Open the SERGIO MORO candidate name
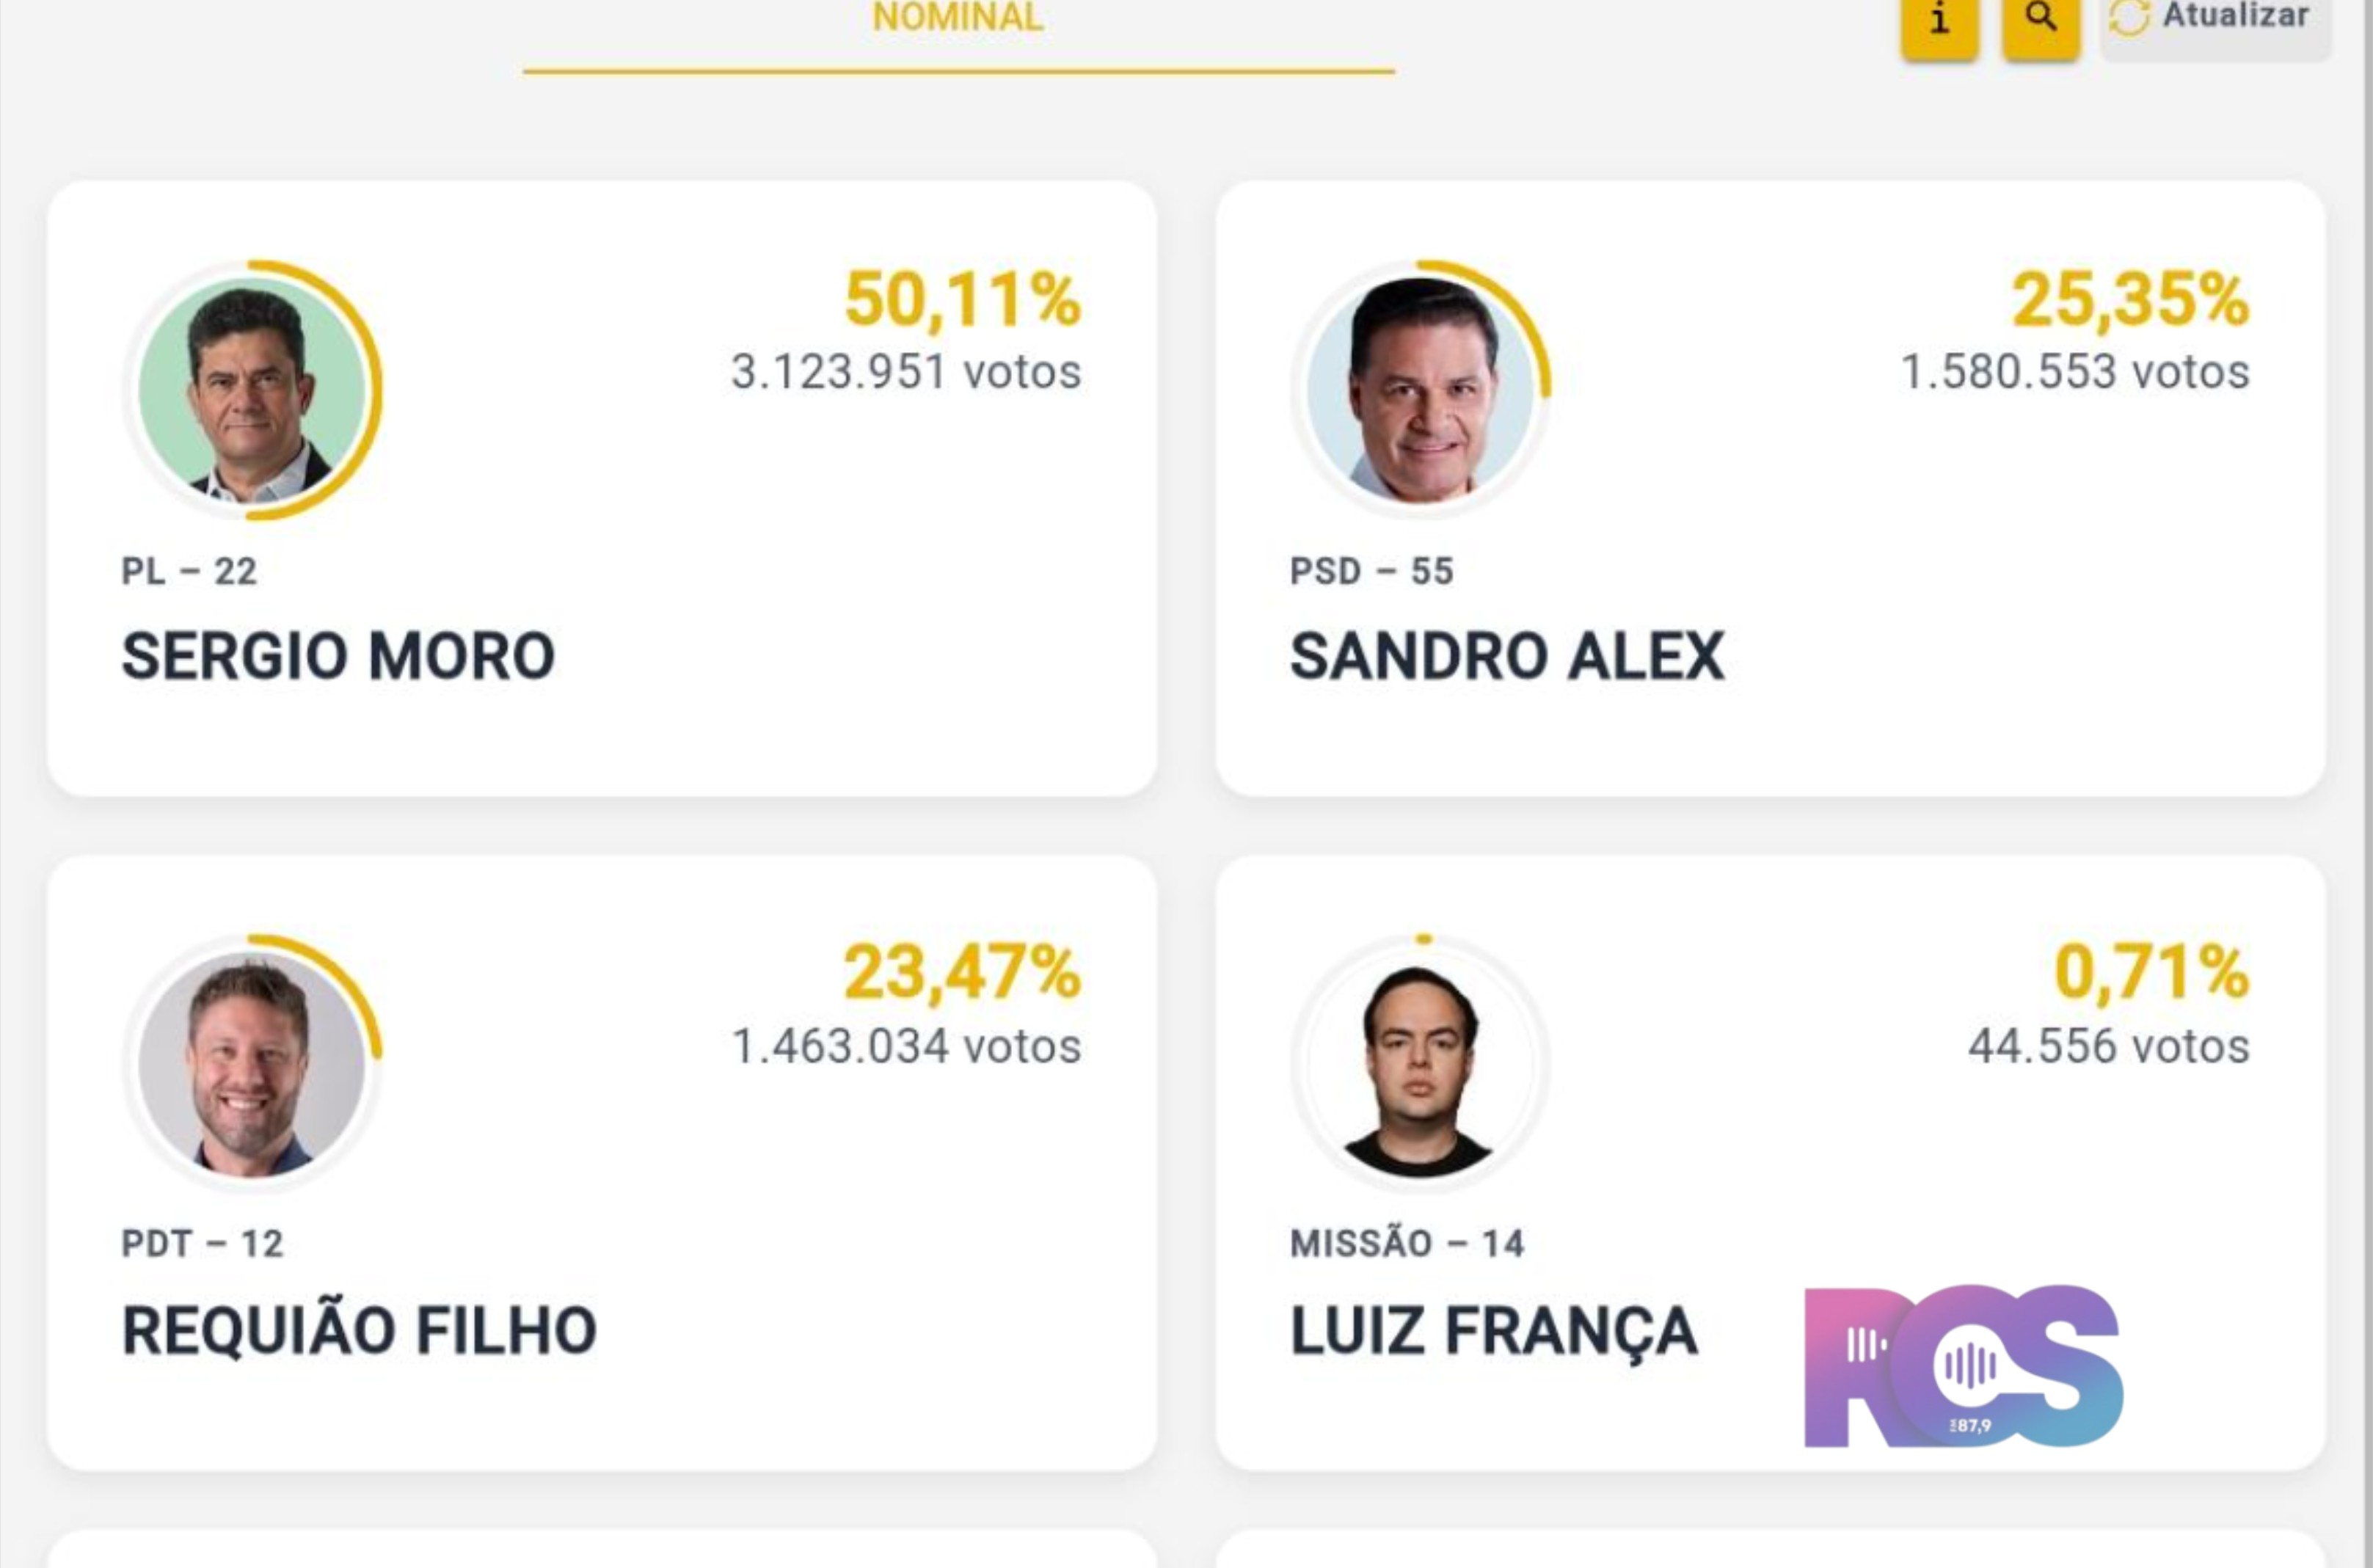The height and width of the screenshot is (1568, 2373). point(338,656)
